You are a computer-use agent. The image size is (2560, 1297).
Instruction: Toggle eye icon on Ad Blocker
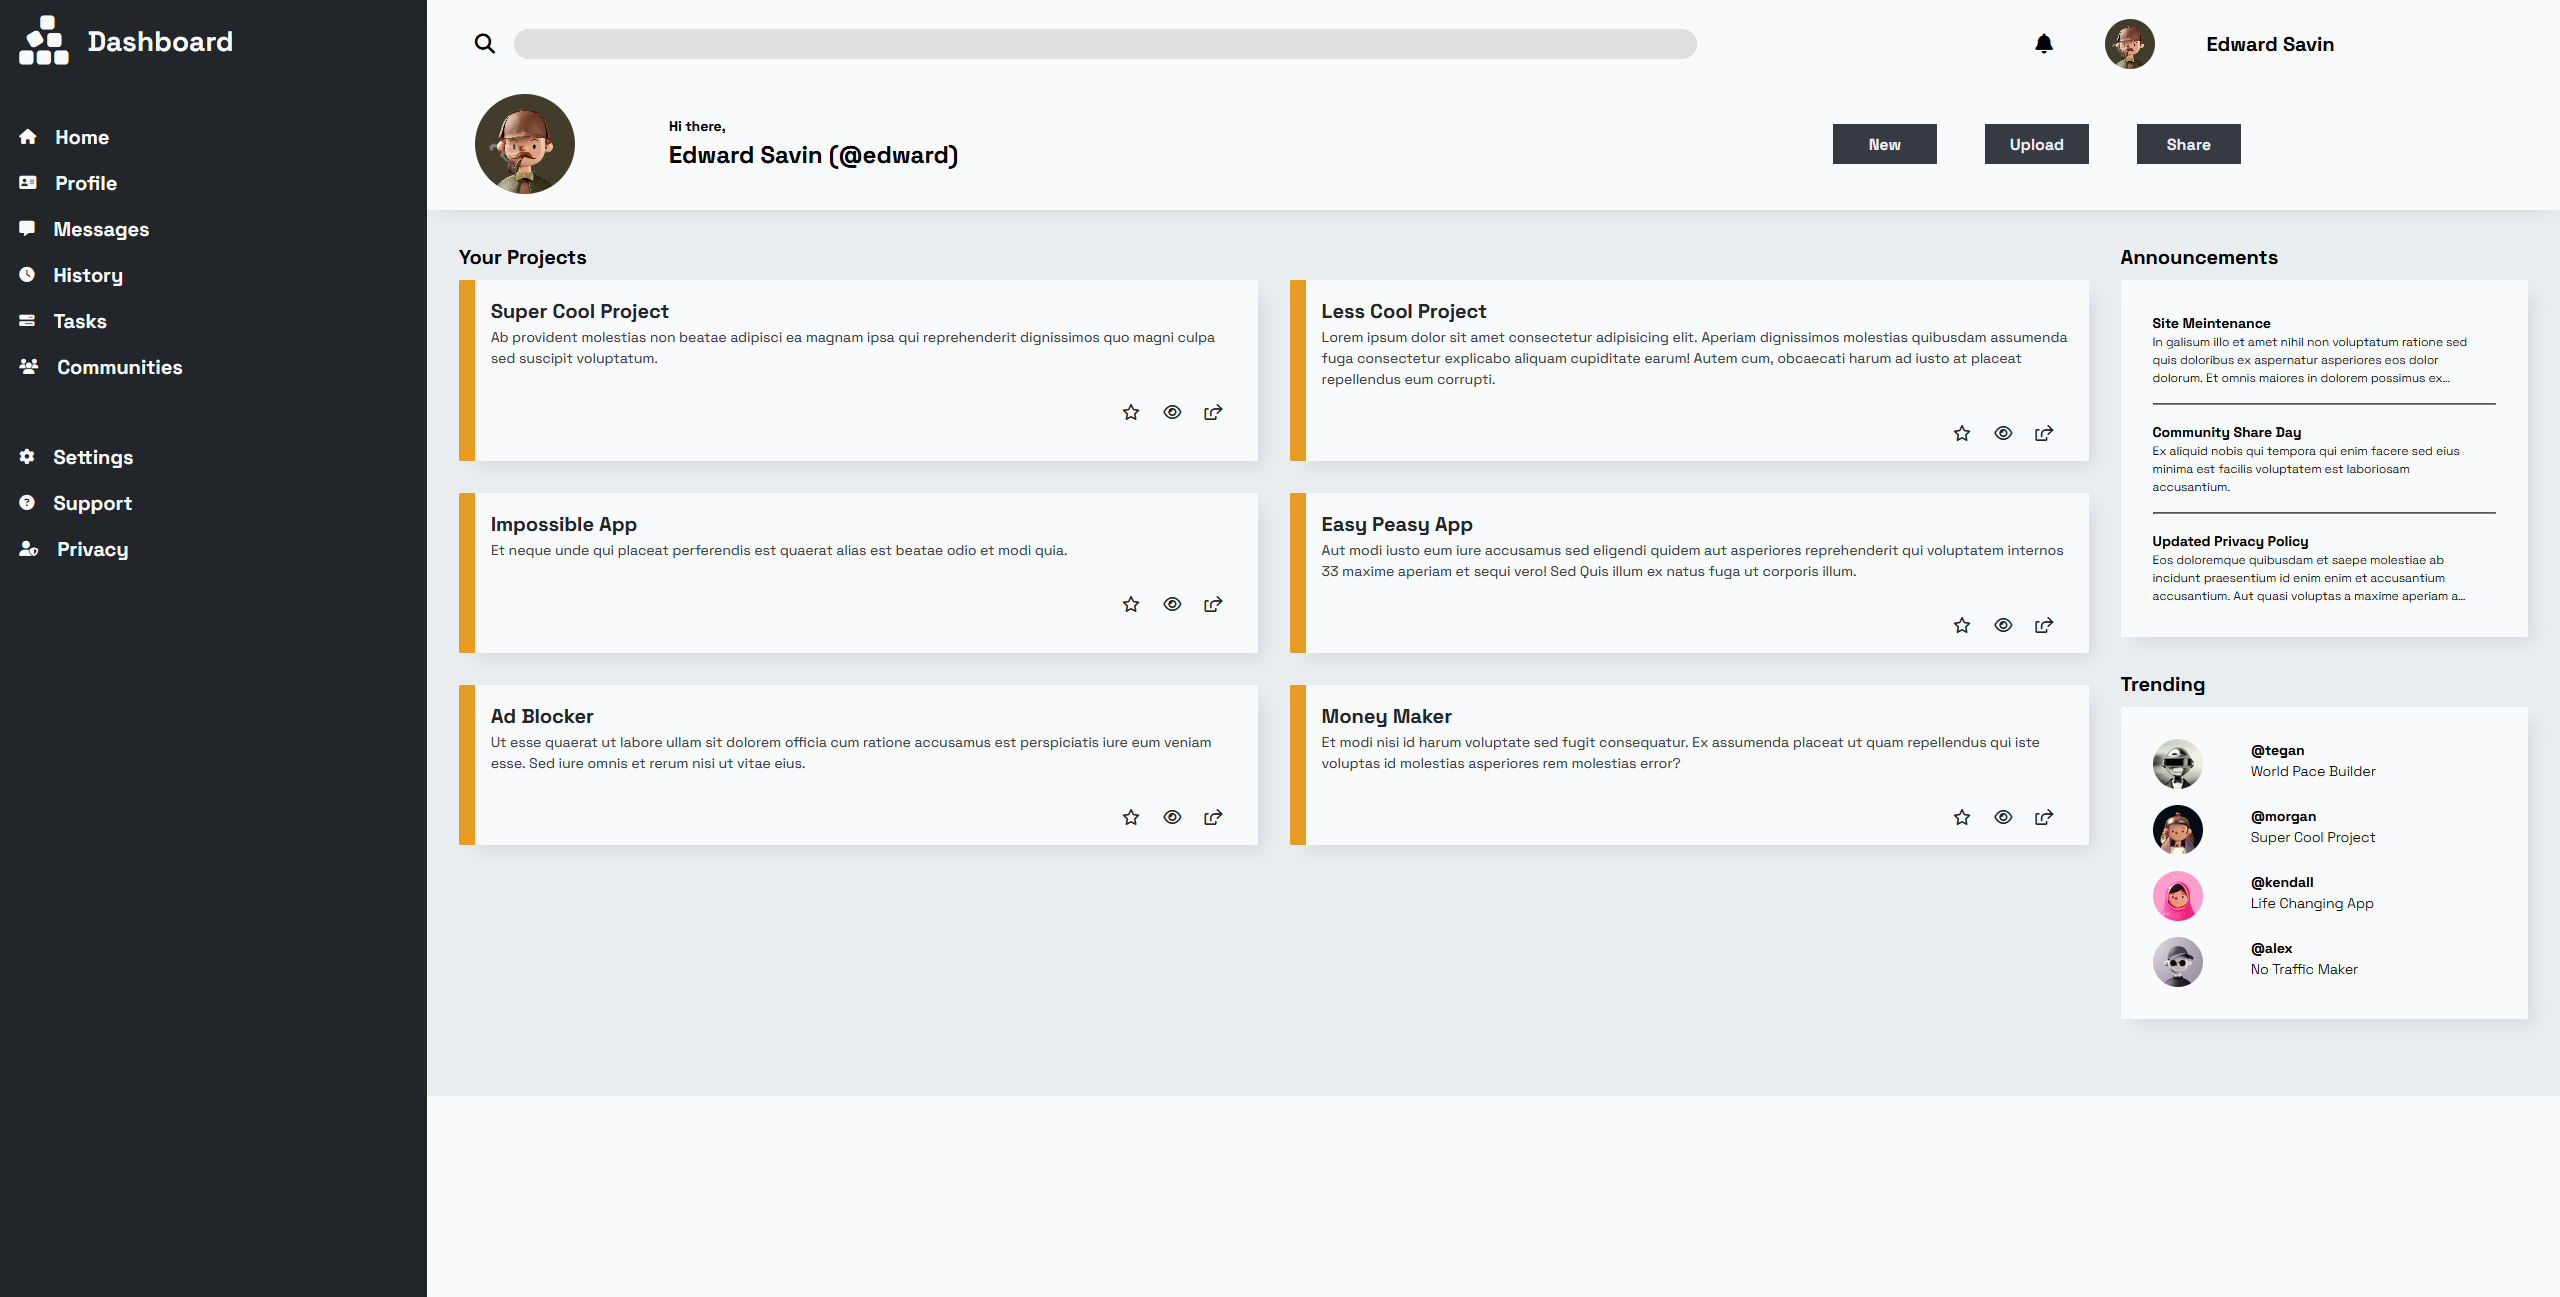coord(1172,817)
